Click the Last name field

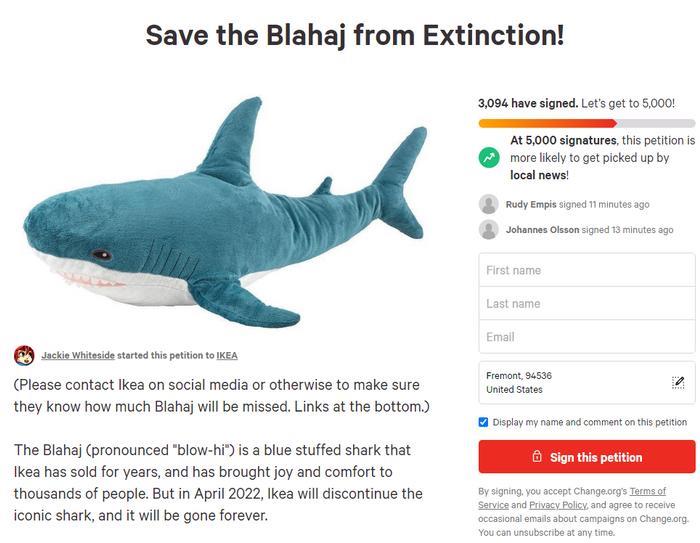[x=587, y=303]
